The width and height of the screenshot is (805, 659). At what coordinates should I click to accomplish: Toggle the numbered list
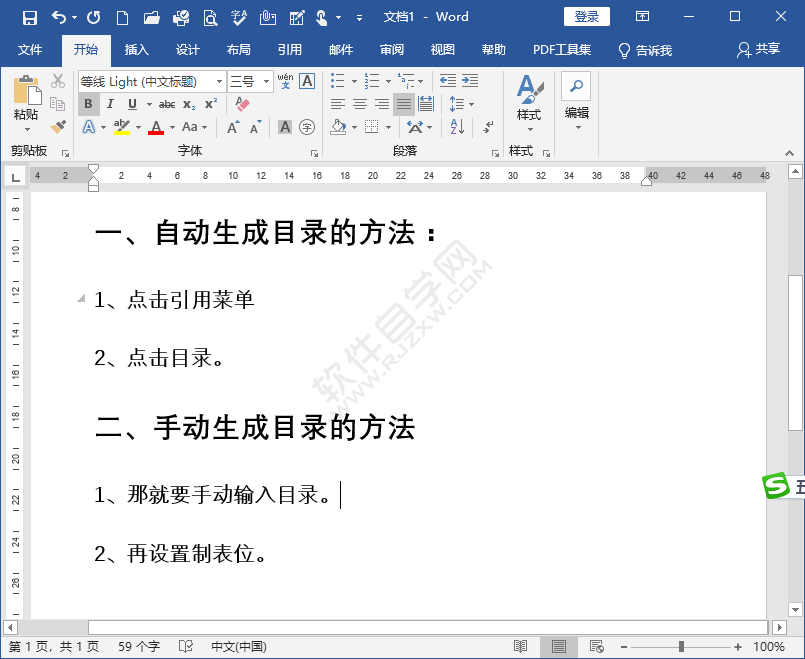[370, 81]
